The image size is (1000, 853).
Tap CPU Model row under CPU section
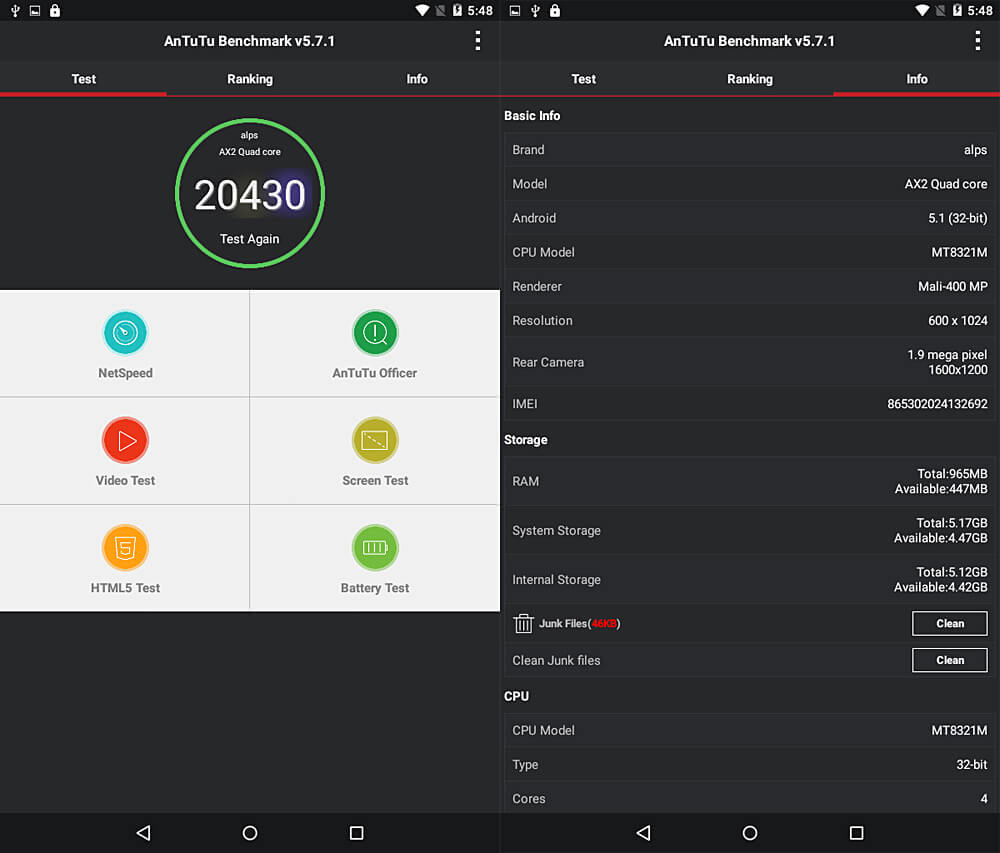750,731
